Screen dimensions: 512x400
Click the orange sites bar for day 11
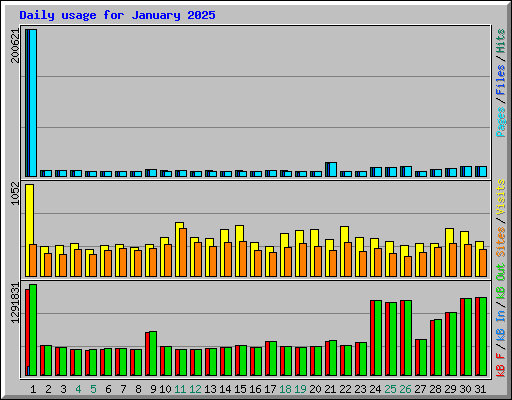(x=183, y=252)
